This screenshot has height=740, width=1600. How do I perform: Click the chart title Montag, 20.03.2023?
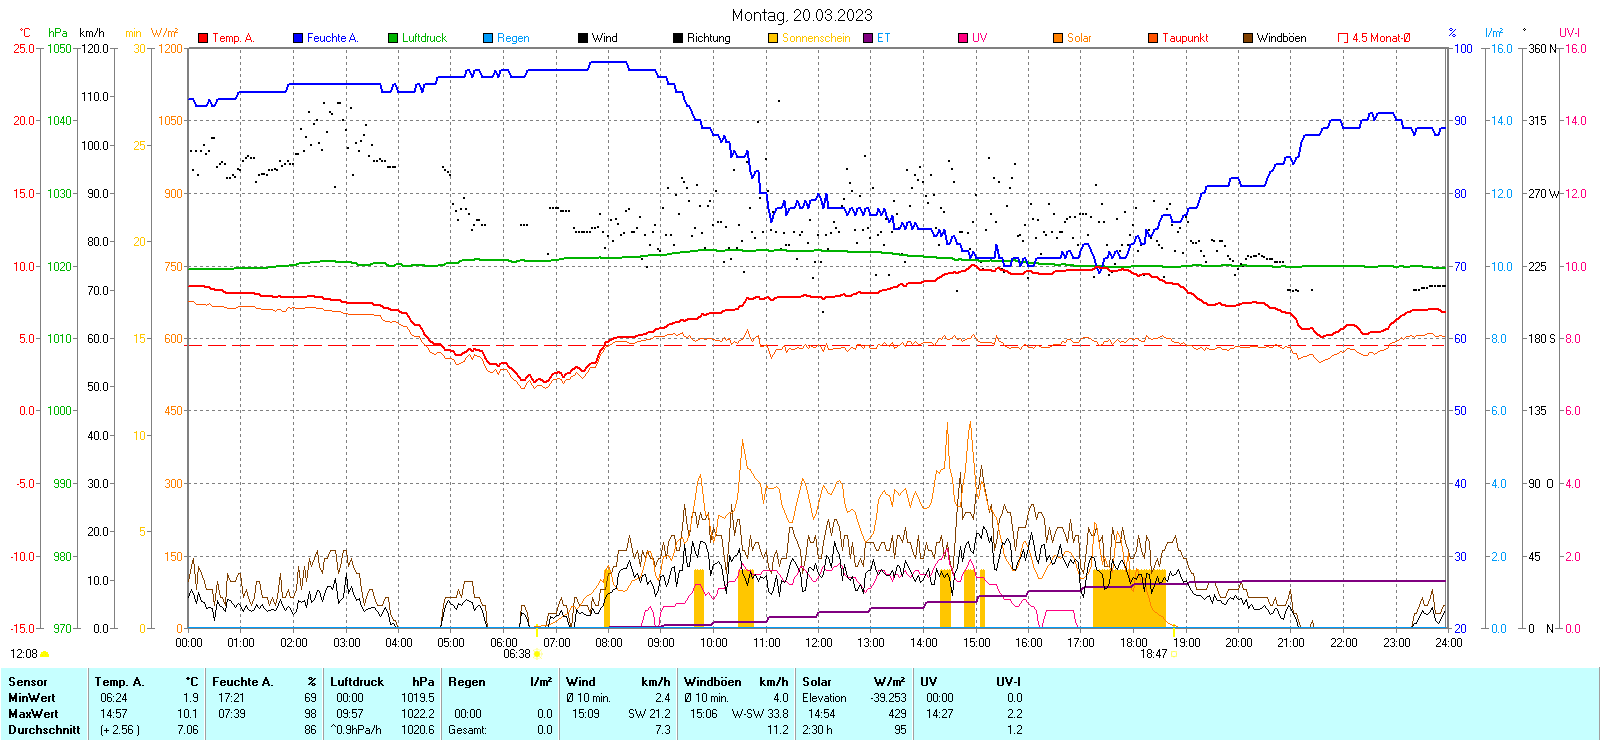click(801, 15)
